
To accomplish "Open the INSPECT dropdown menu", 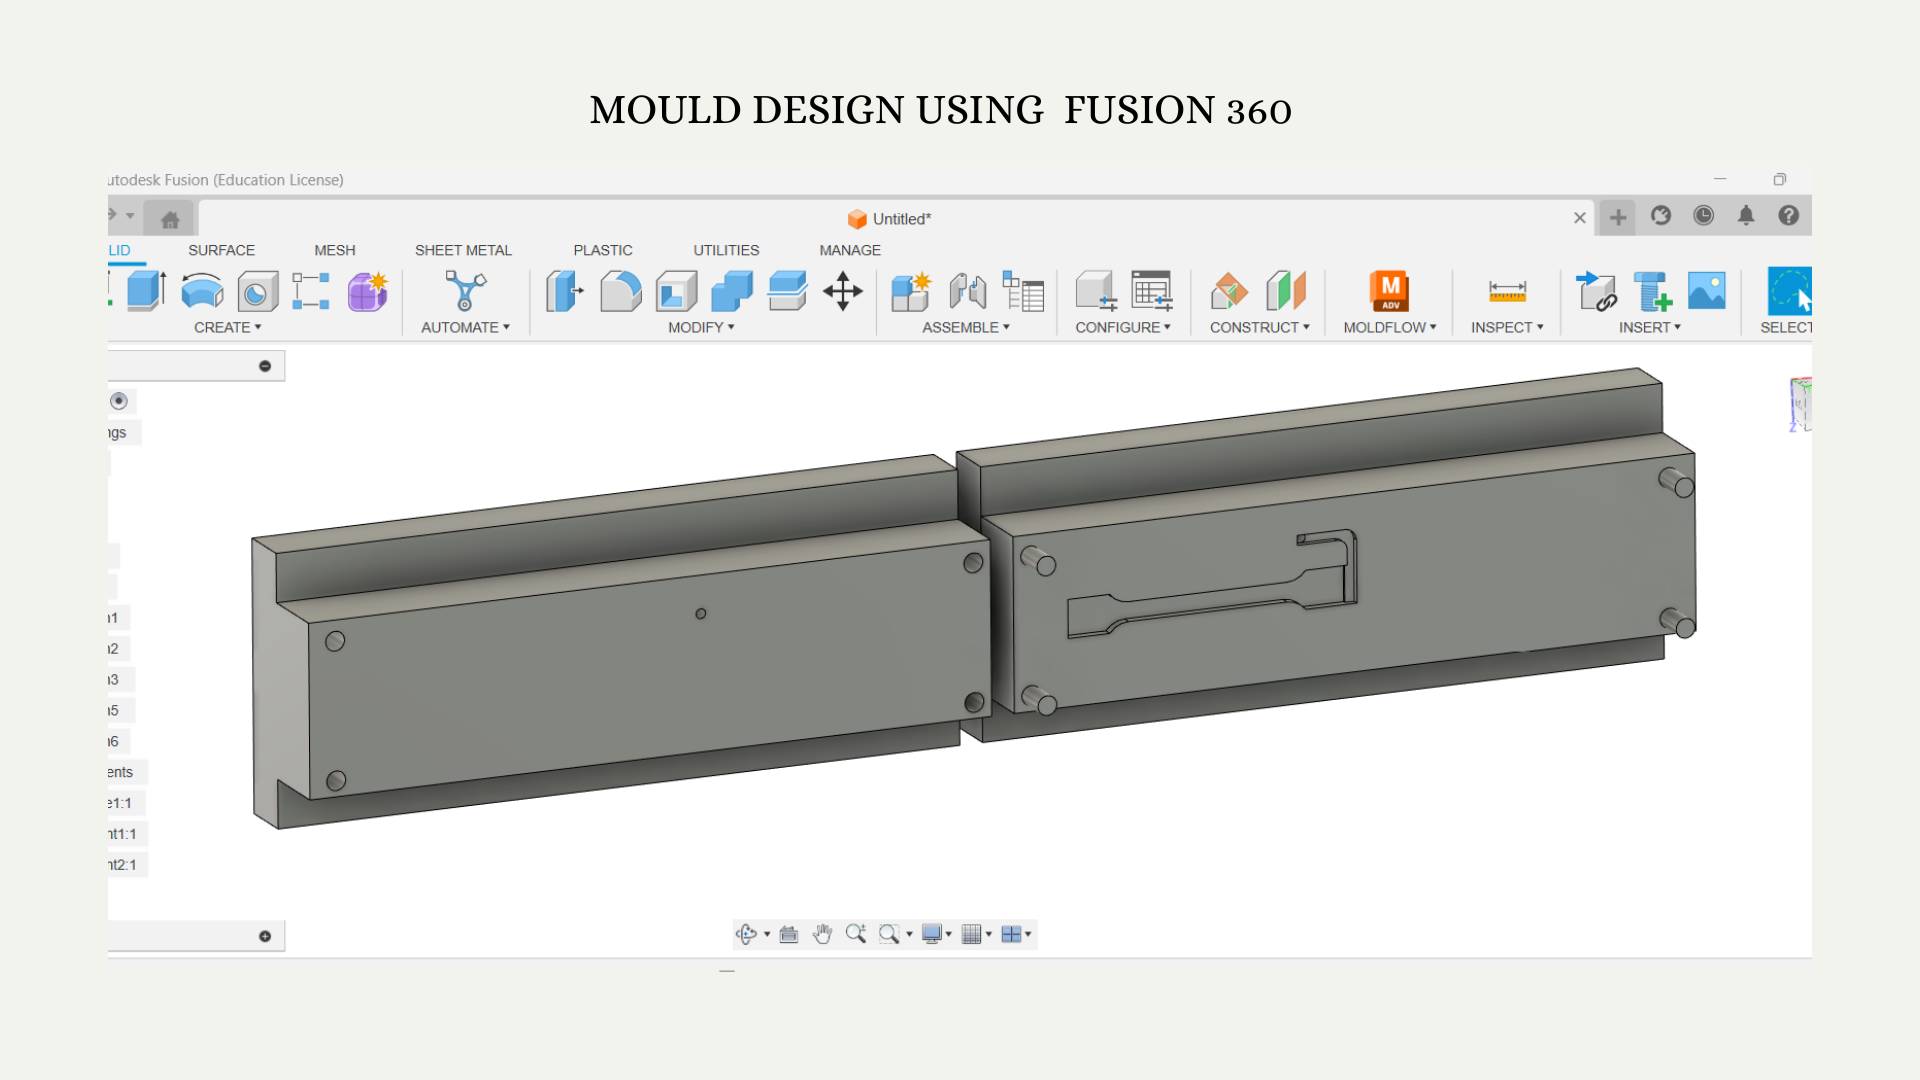I will click(1507, 327).
